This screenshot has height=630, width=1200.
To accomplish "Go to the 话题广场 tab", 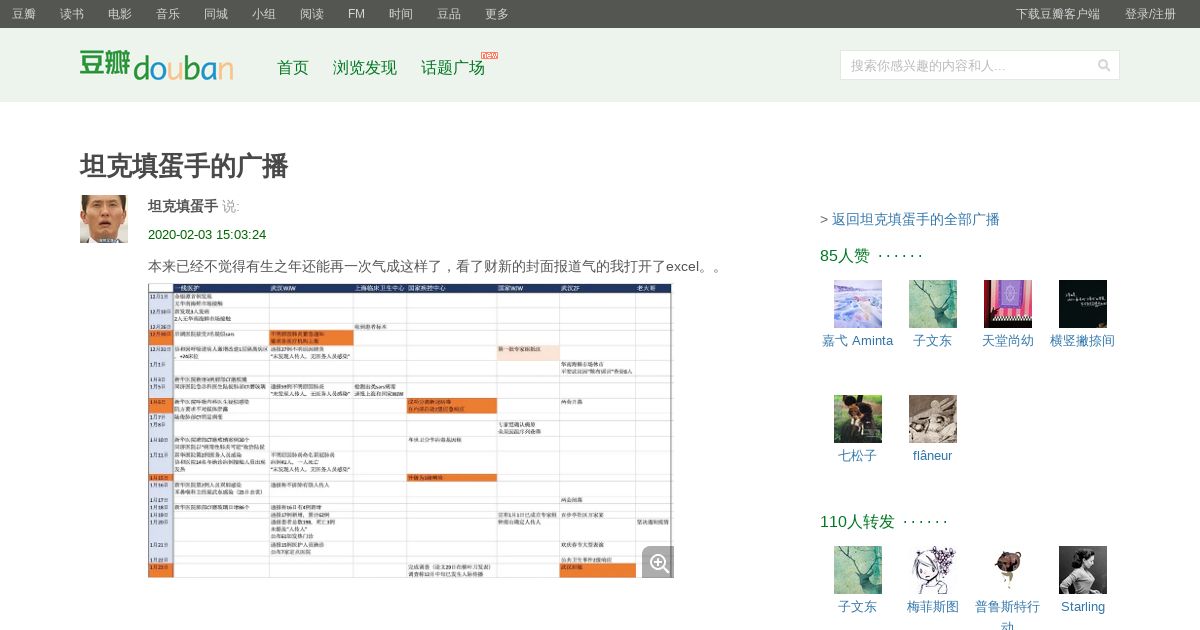I will (453, 68).
